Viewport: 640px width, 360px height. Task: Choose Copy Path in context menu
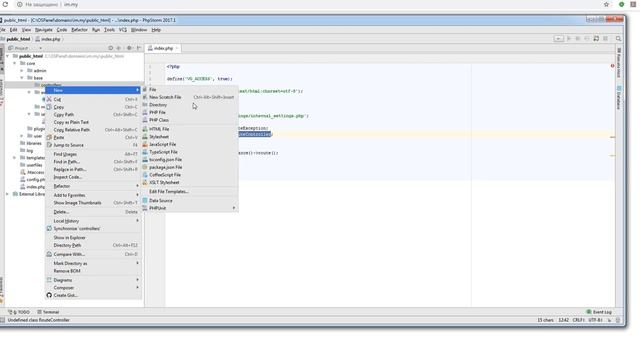[93, 115]
